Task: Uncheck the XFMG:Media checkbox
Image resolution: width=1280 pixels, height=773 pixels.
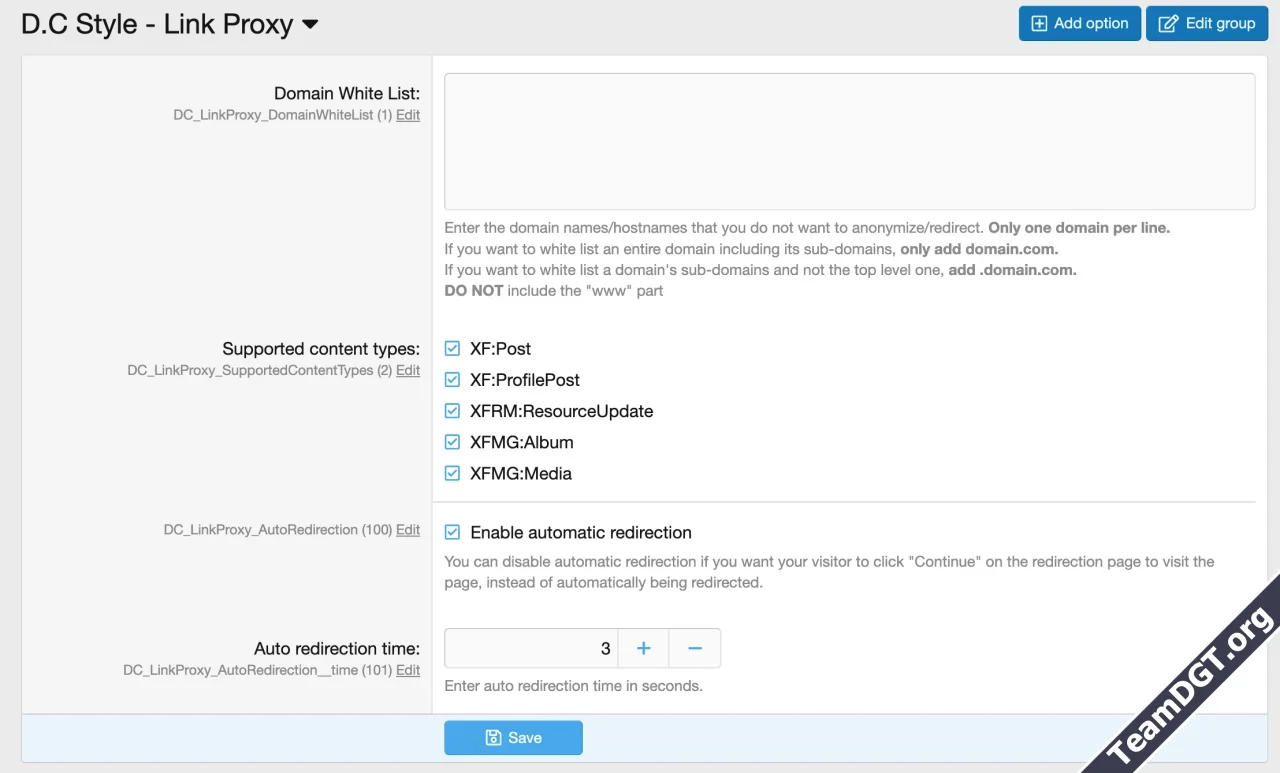Action: 453,473
